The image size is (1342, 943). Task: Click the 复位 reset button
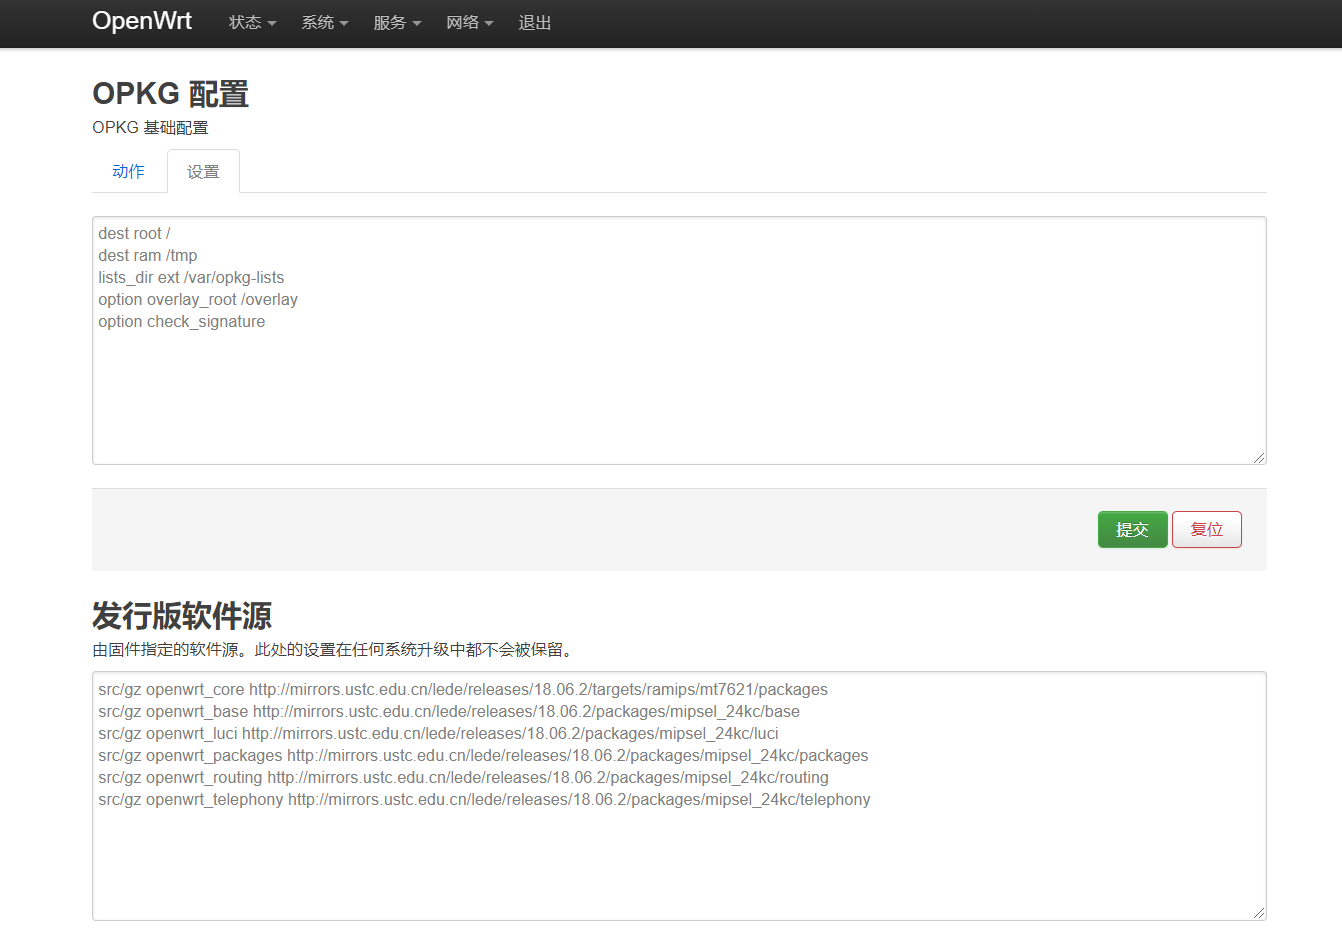(1206, 530)
